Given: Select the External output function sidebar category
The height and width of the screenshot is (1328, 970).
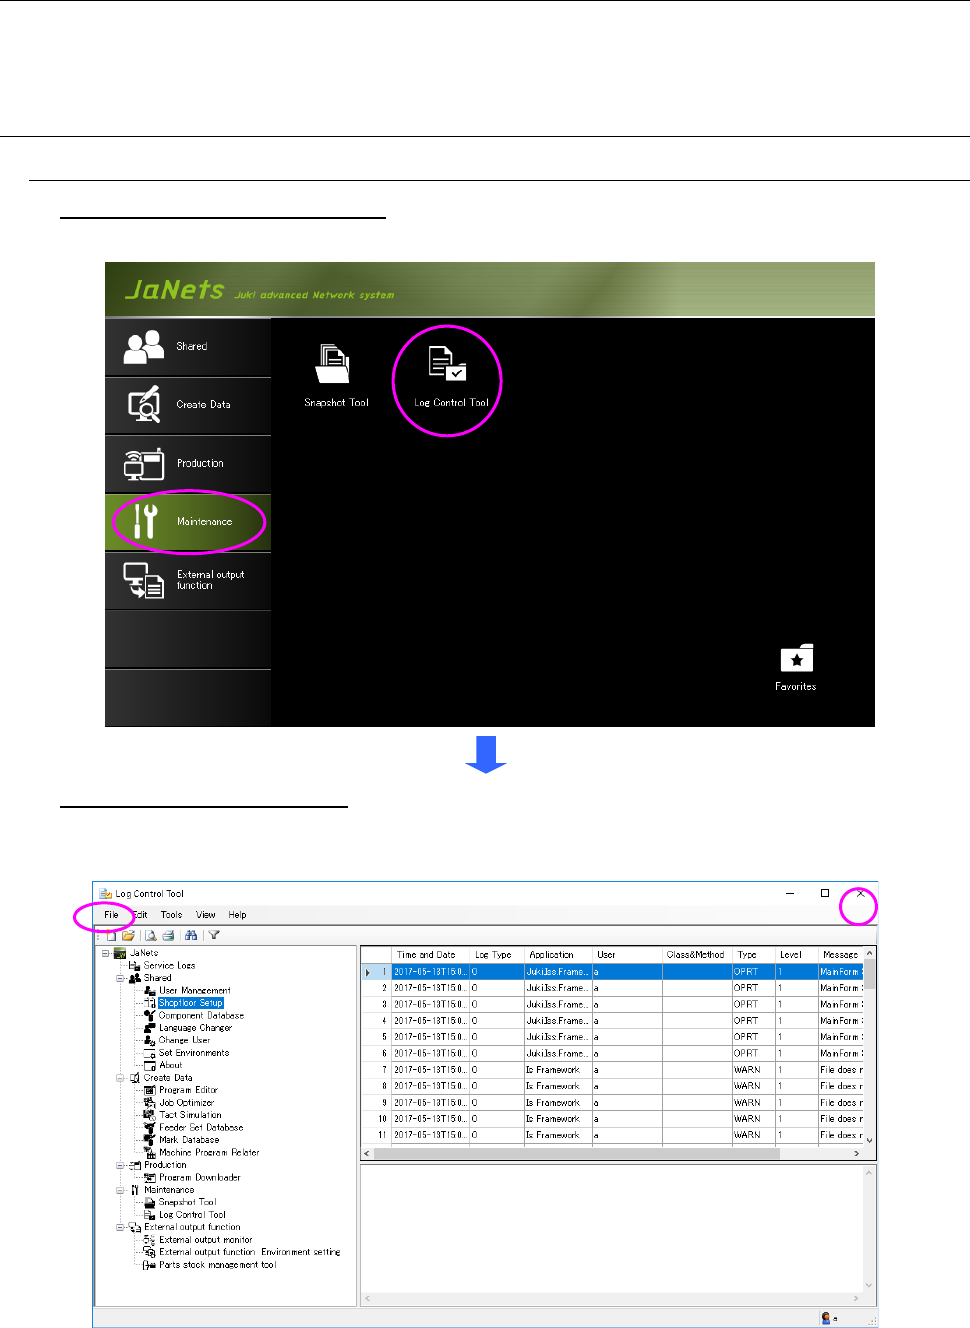Looking at the screenshot, I should [x=188, y=581].
